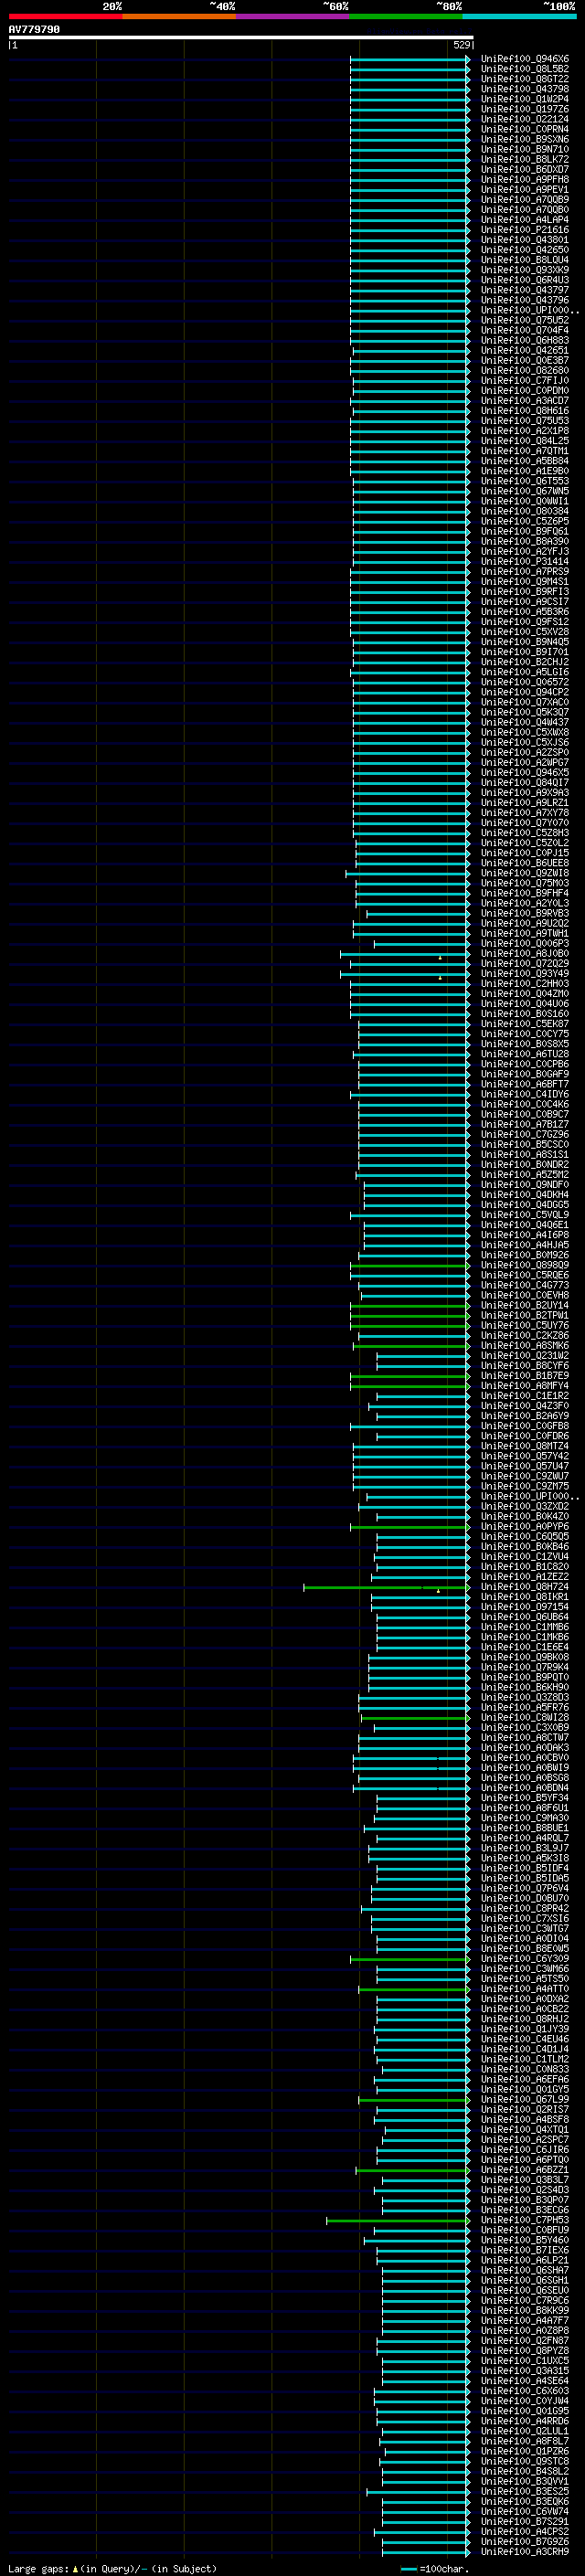Select hit label UniRef100_B8LQU4

click(525, 260)
